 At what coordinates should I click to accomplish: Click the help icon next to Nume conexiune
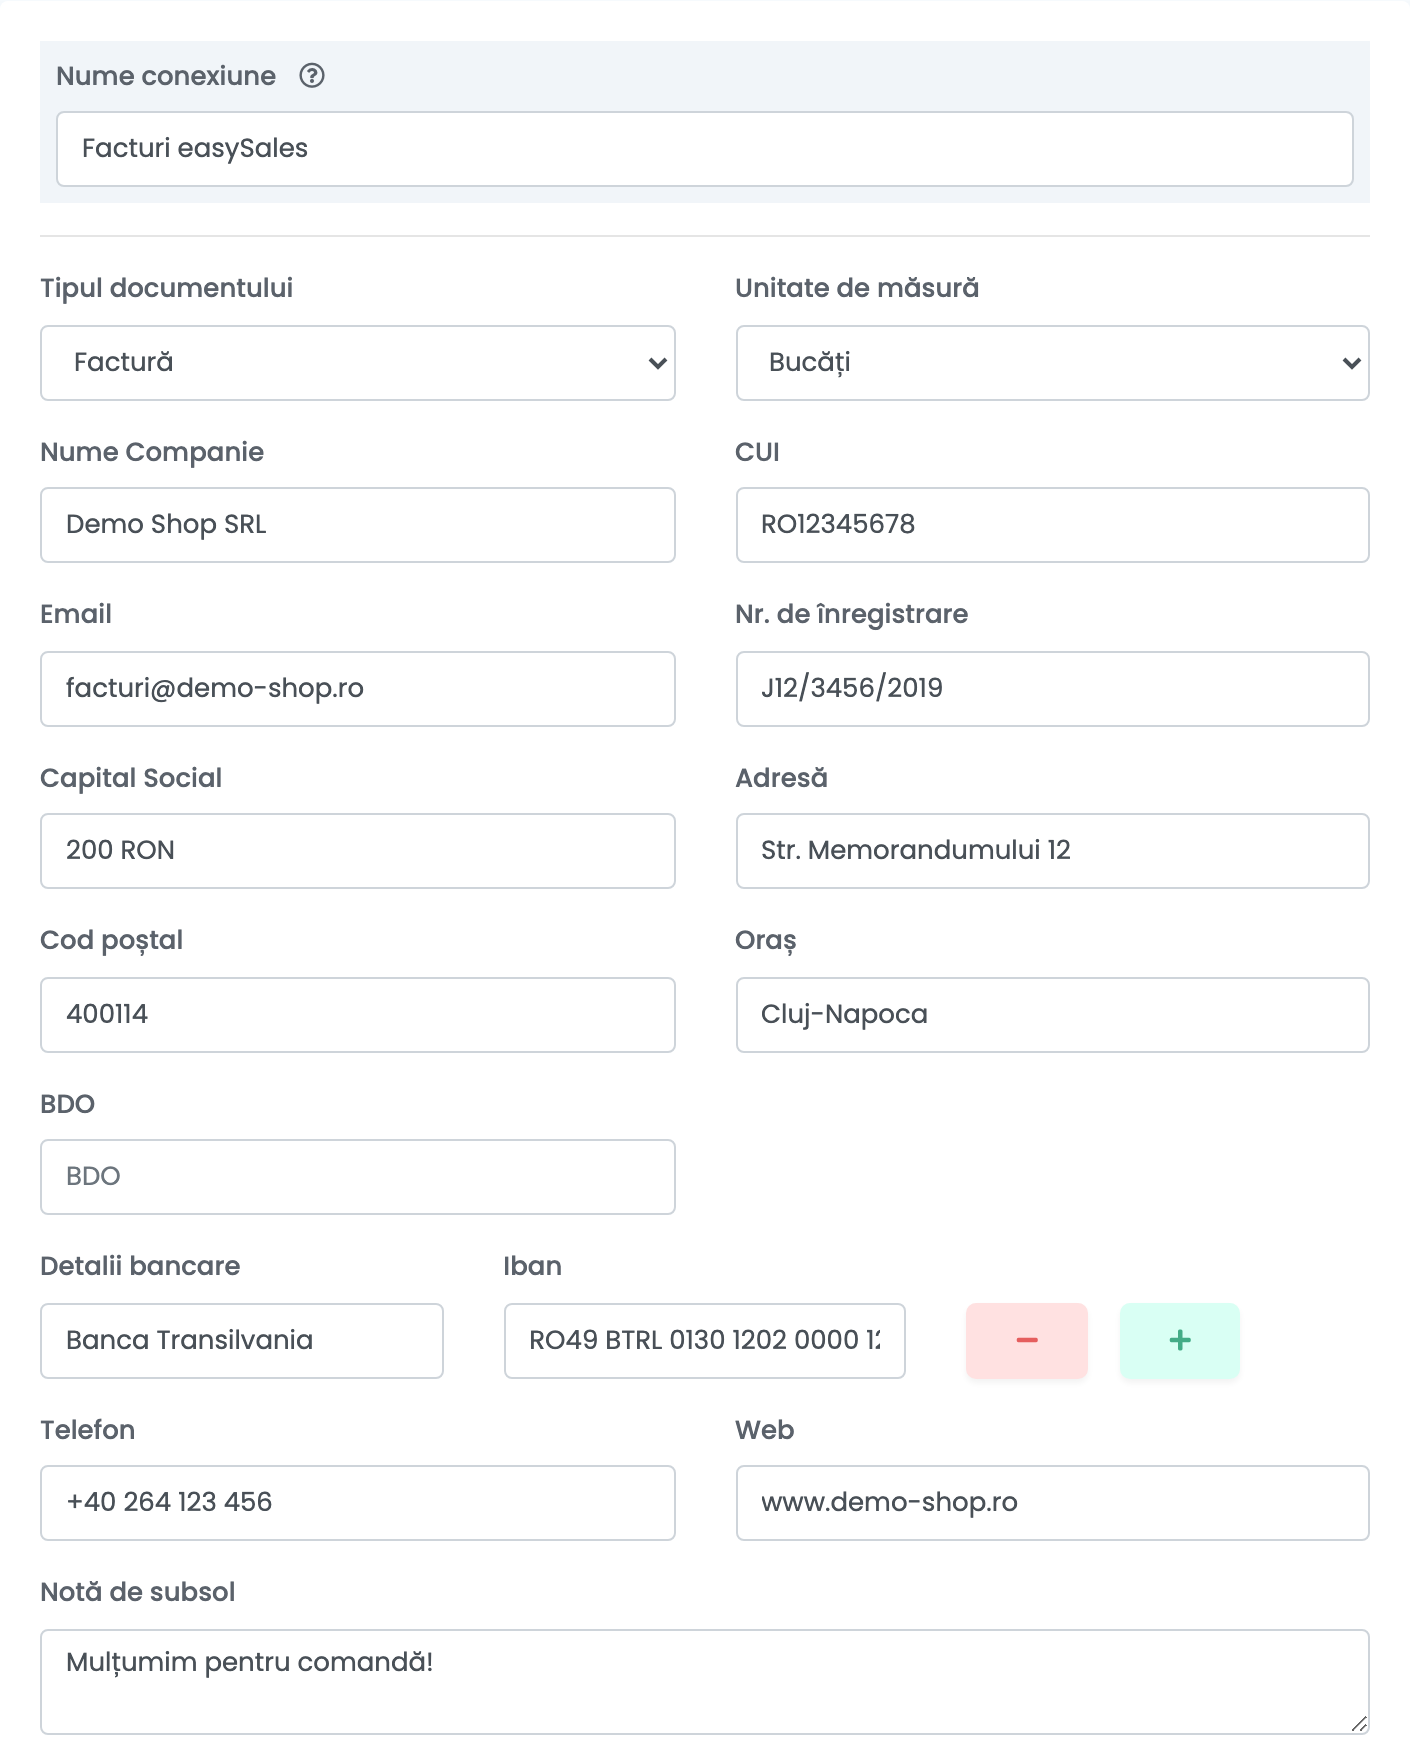pyautogui.click(x=312, y=76)
